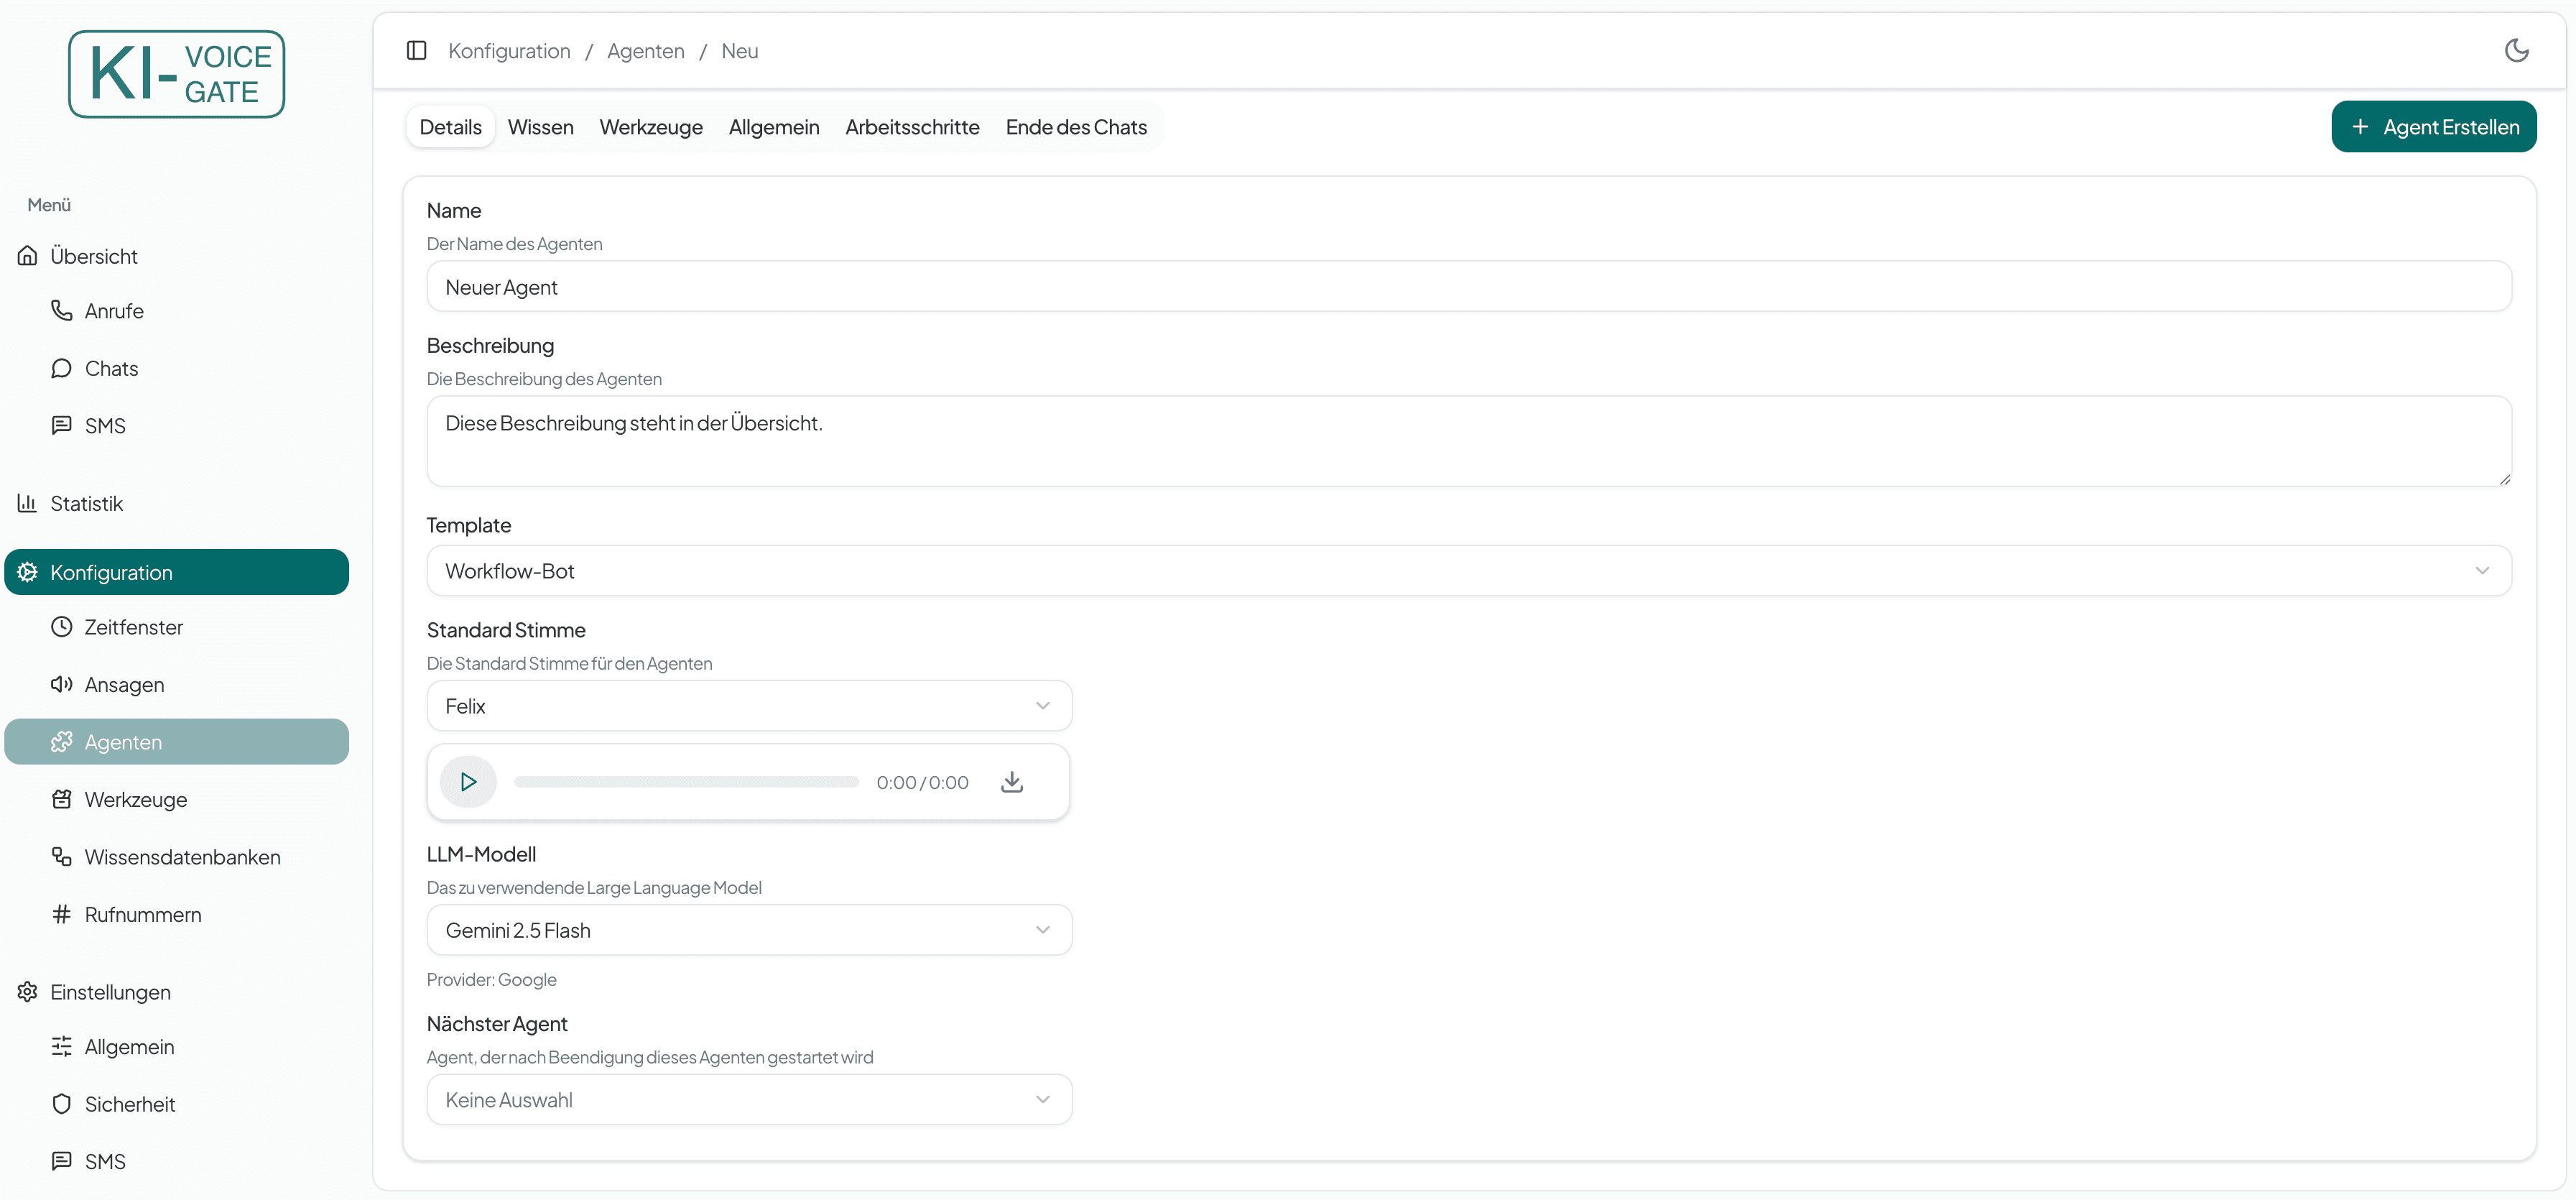Open Nächster Agent dropdown Keine Auswahl

pyautogui.click(x=748, y=1100)
